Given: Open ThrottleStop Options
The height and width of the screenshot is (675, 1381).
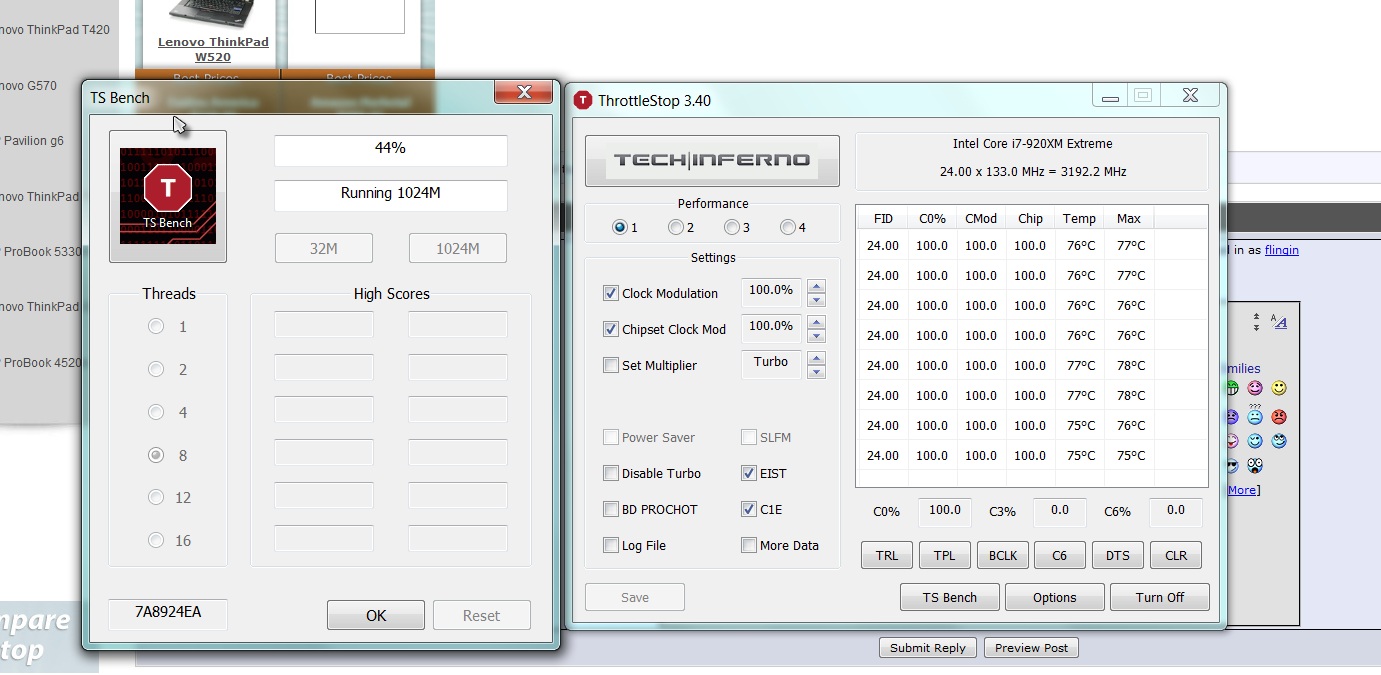Looking at the screenshot, I should point(1055,597).
